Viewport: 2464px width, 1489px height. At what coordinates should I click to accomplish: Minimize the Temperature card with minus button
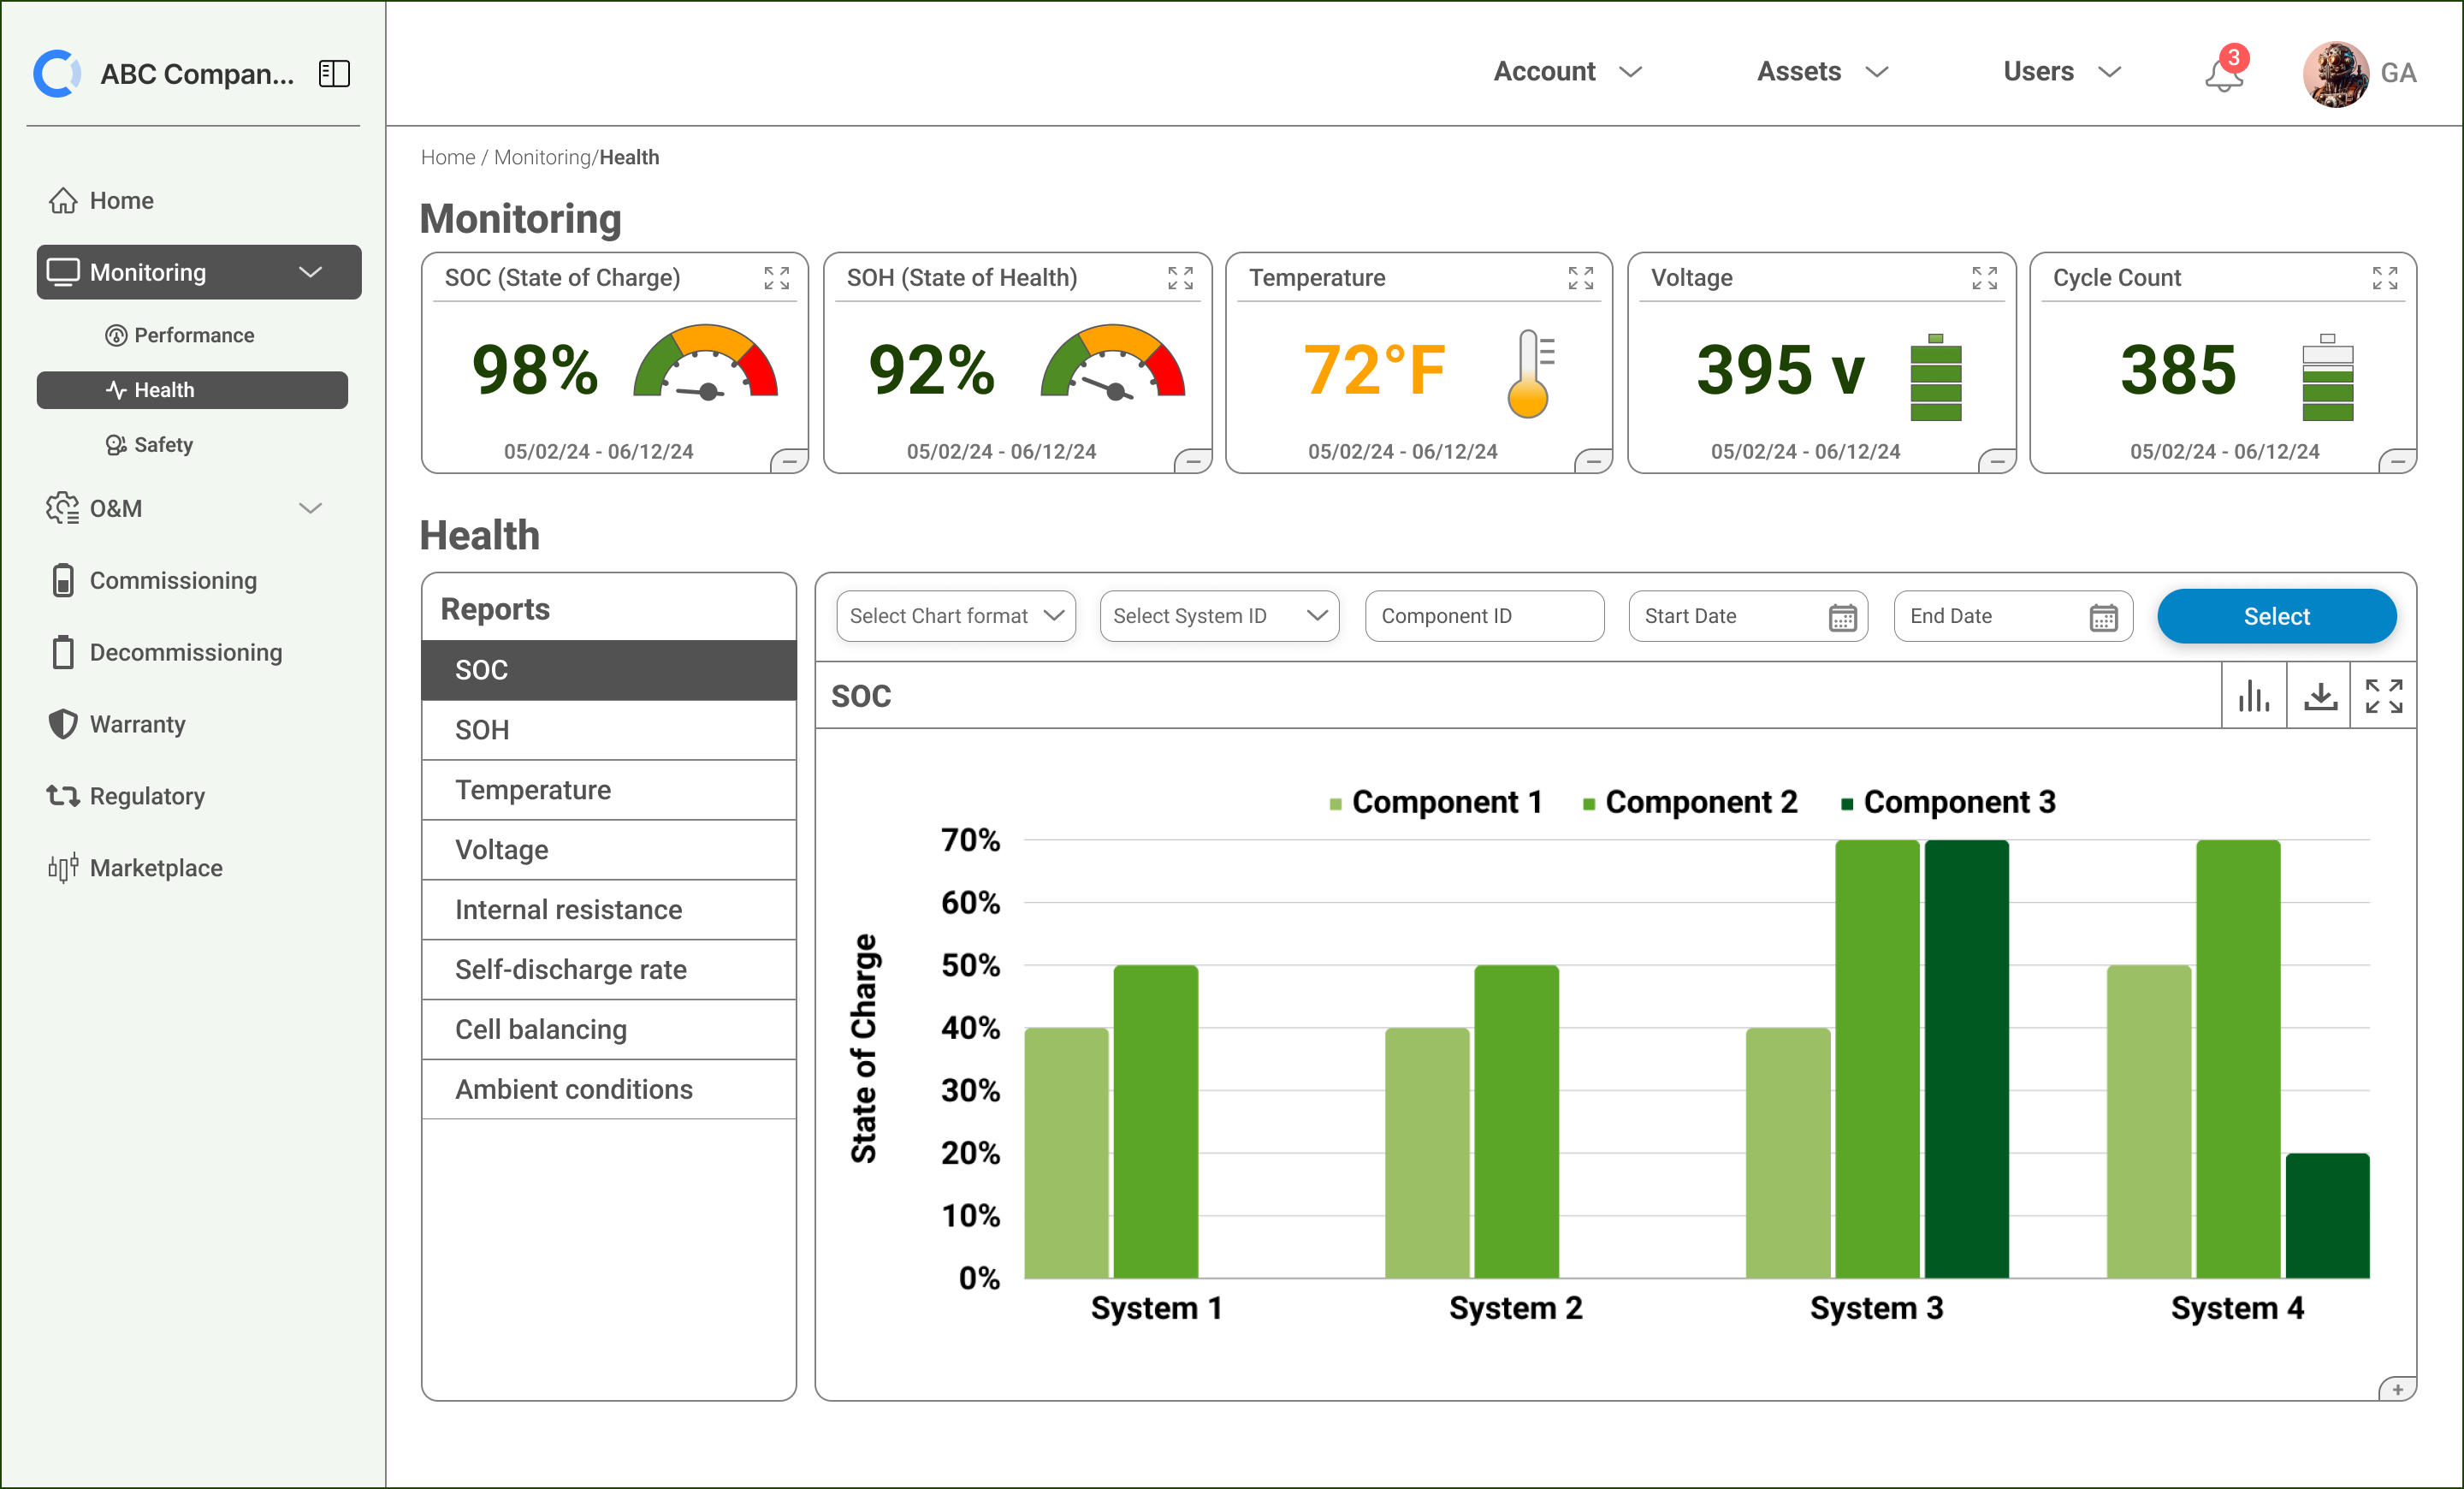(x=1594, y=461)
